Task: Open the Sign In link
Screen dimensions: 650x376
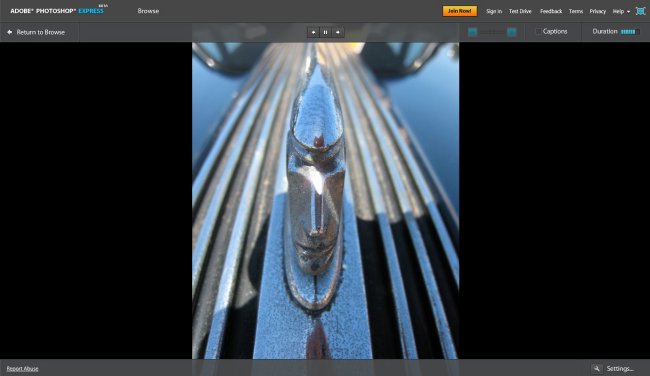Action: point(494,11)
